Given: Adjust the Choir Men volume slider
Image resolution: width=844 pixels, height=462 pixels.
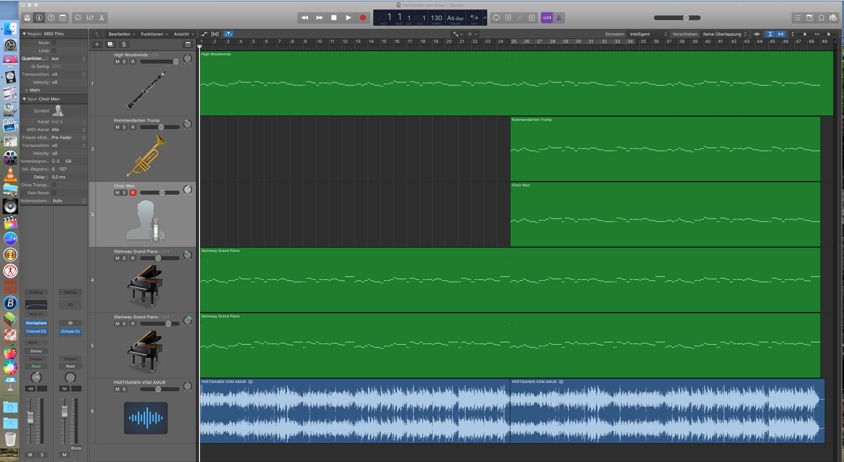Looking at the screenshot, I should tap(160, 193).
